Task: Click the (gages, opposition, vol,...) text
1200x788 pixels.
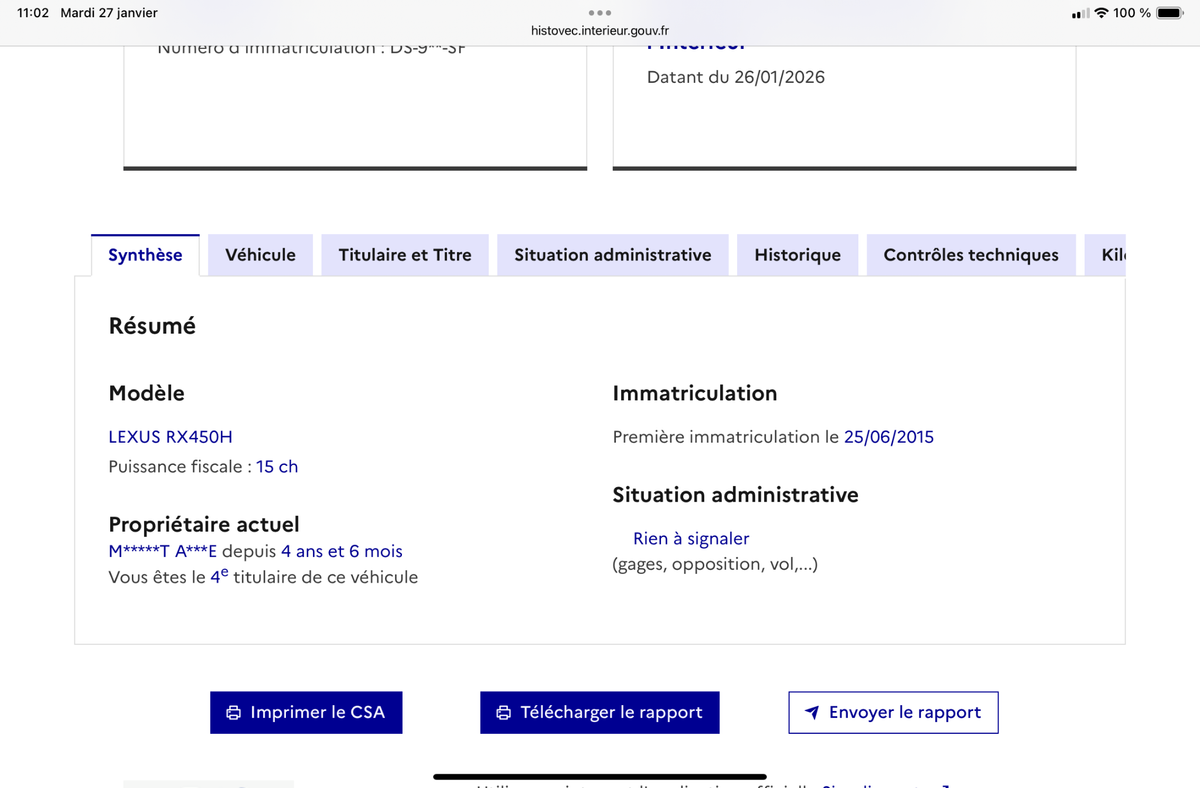Action: pyautogui.click(x=715, y=565)
